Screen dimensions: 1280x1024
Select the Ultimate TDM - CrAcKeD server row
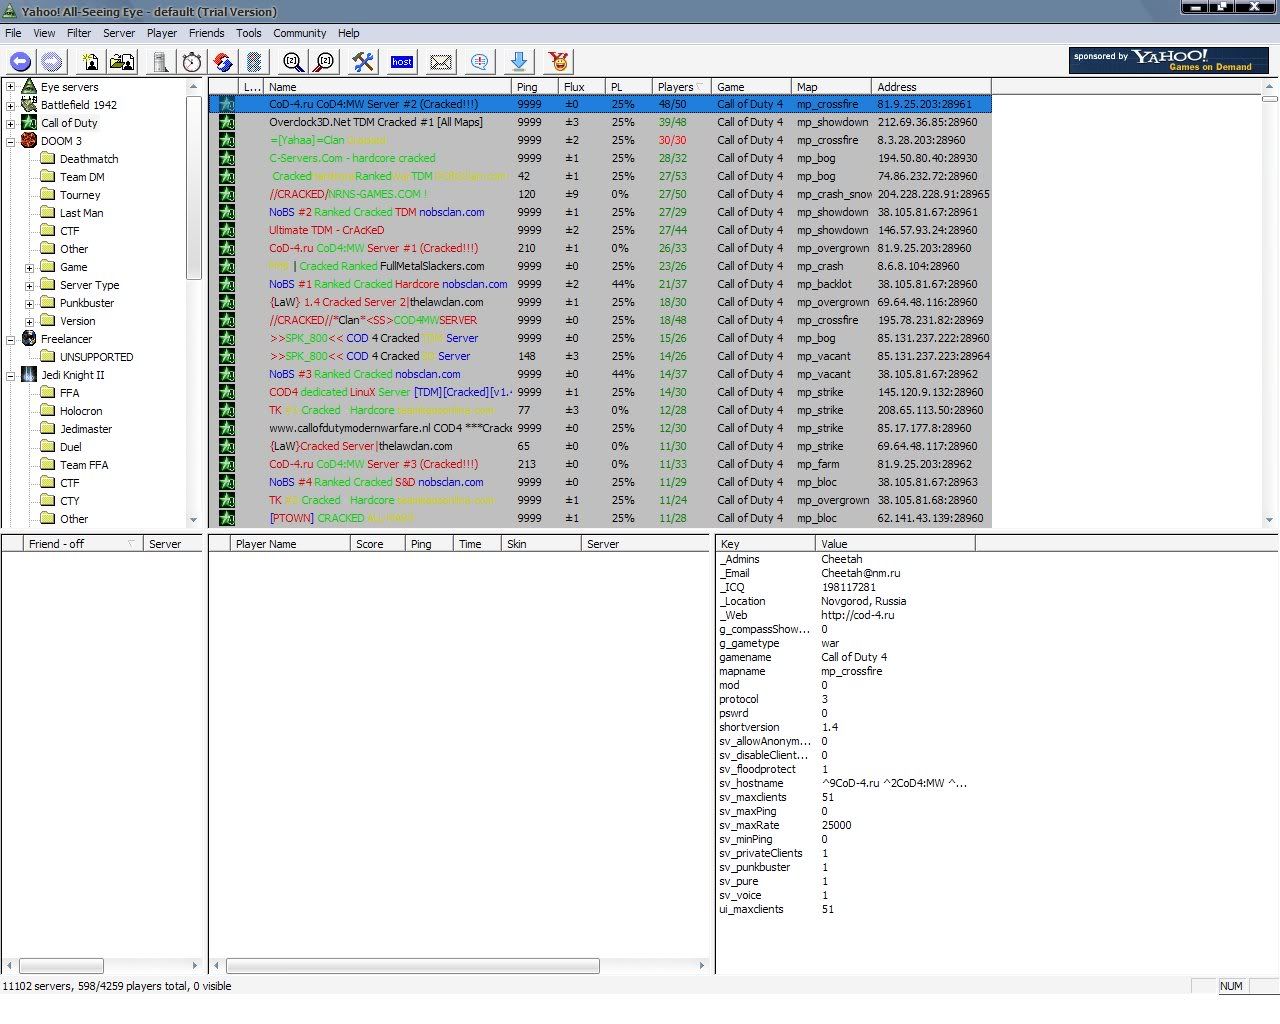tap(600, 230)
